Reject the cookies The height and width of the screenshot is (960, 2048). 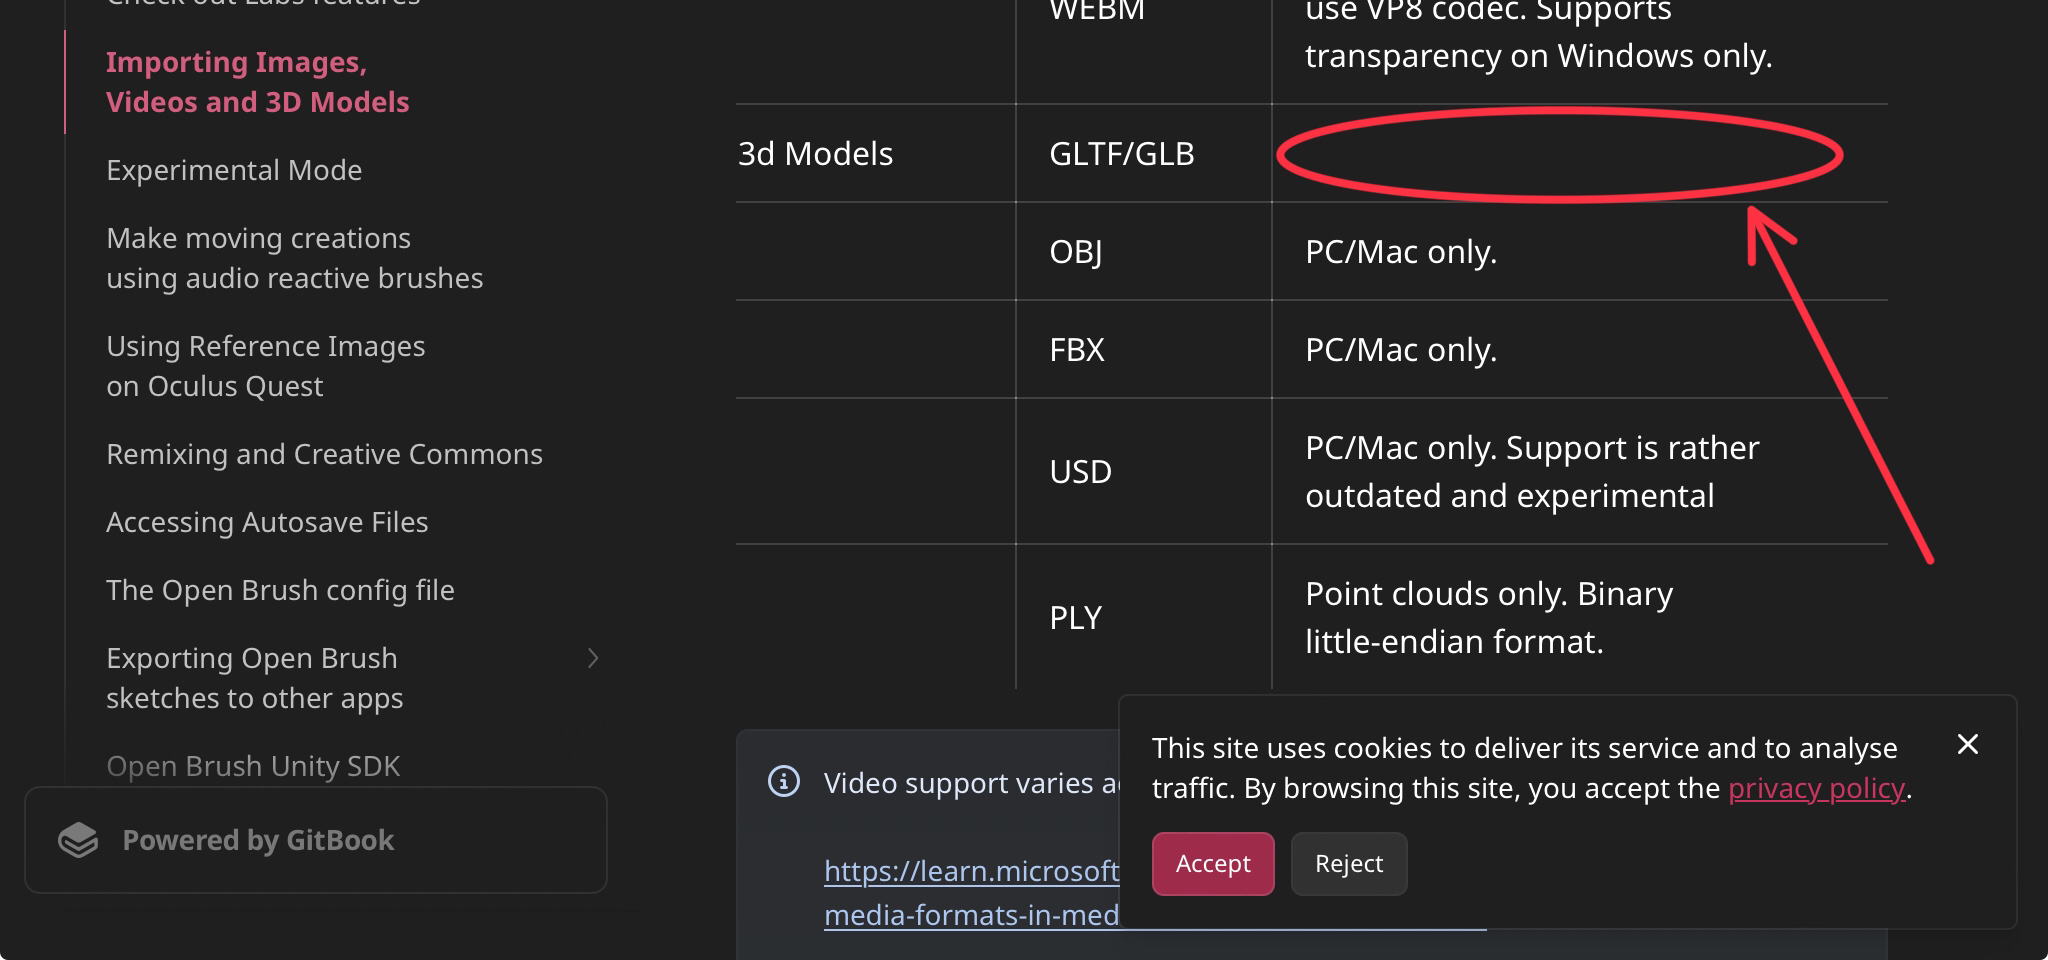pyautogui.click(x=1348, y=864)
